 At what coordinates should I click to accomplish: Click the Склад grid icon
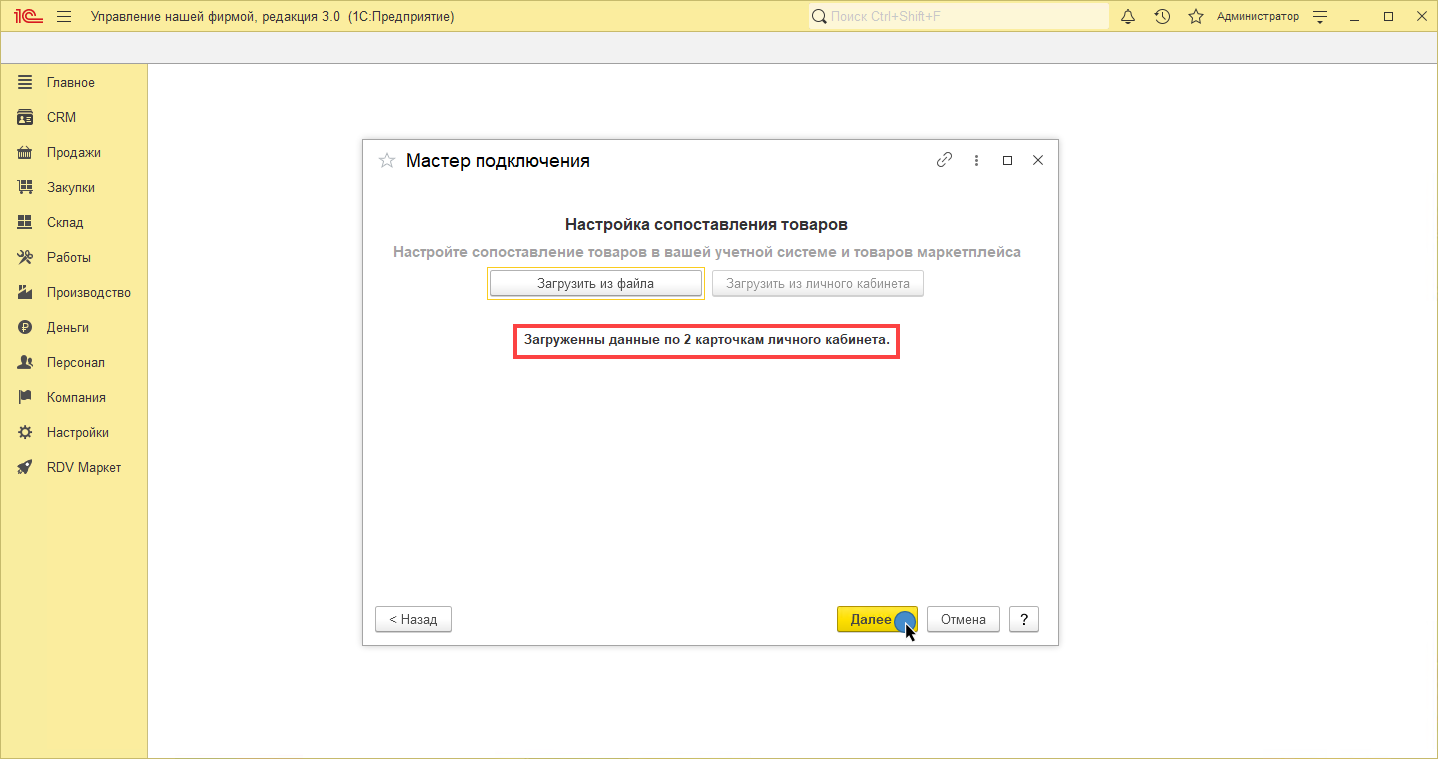pyautogui.click(x=25, y=223)
